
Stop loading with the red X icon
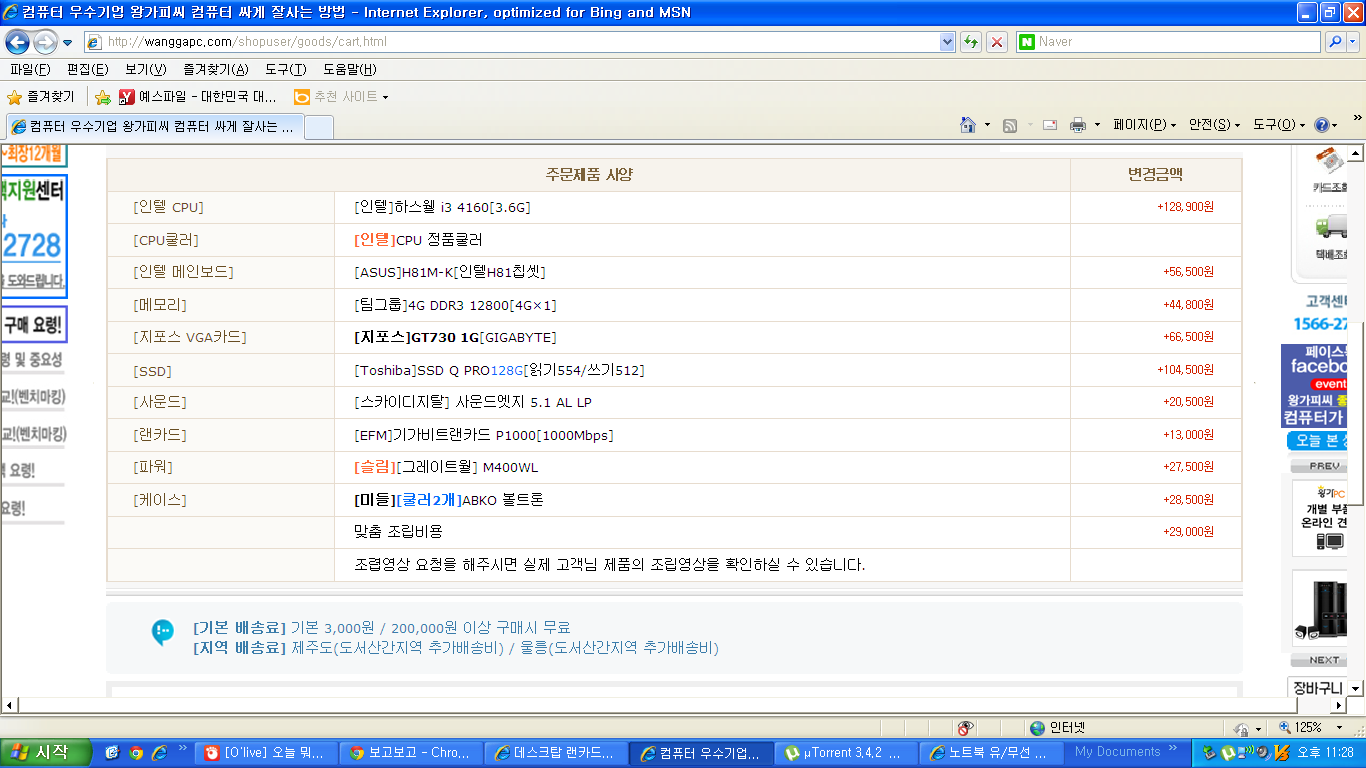[997, 42]
